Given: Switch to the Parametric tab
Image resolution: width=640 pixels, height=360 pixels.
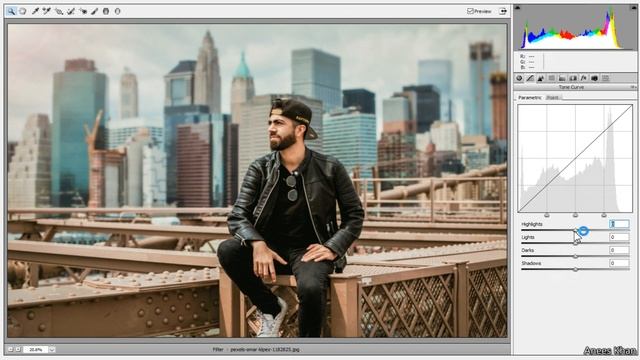Looking at the screenshot, I should click(x=530, y=98).
